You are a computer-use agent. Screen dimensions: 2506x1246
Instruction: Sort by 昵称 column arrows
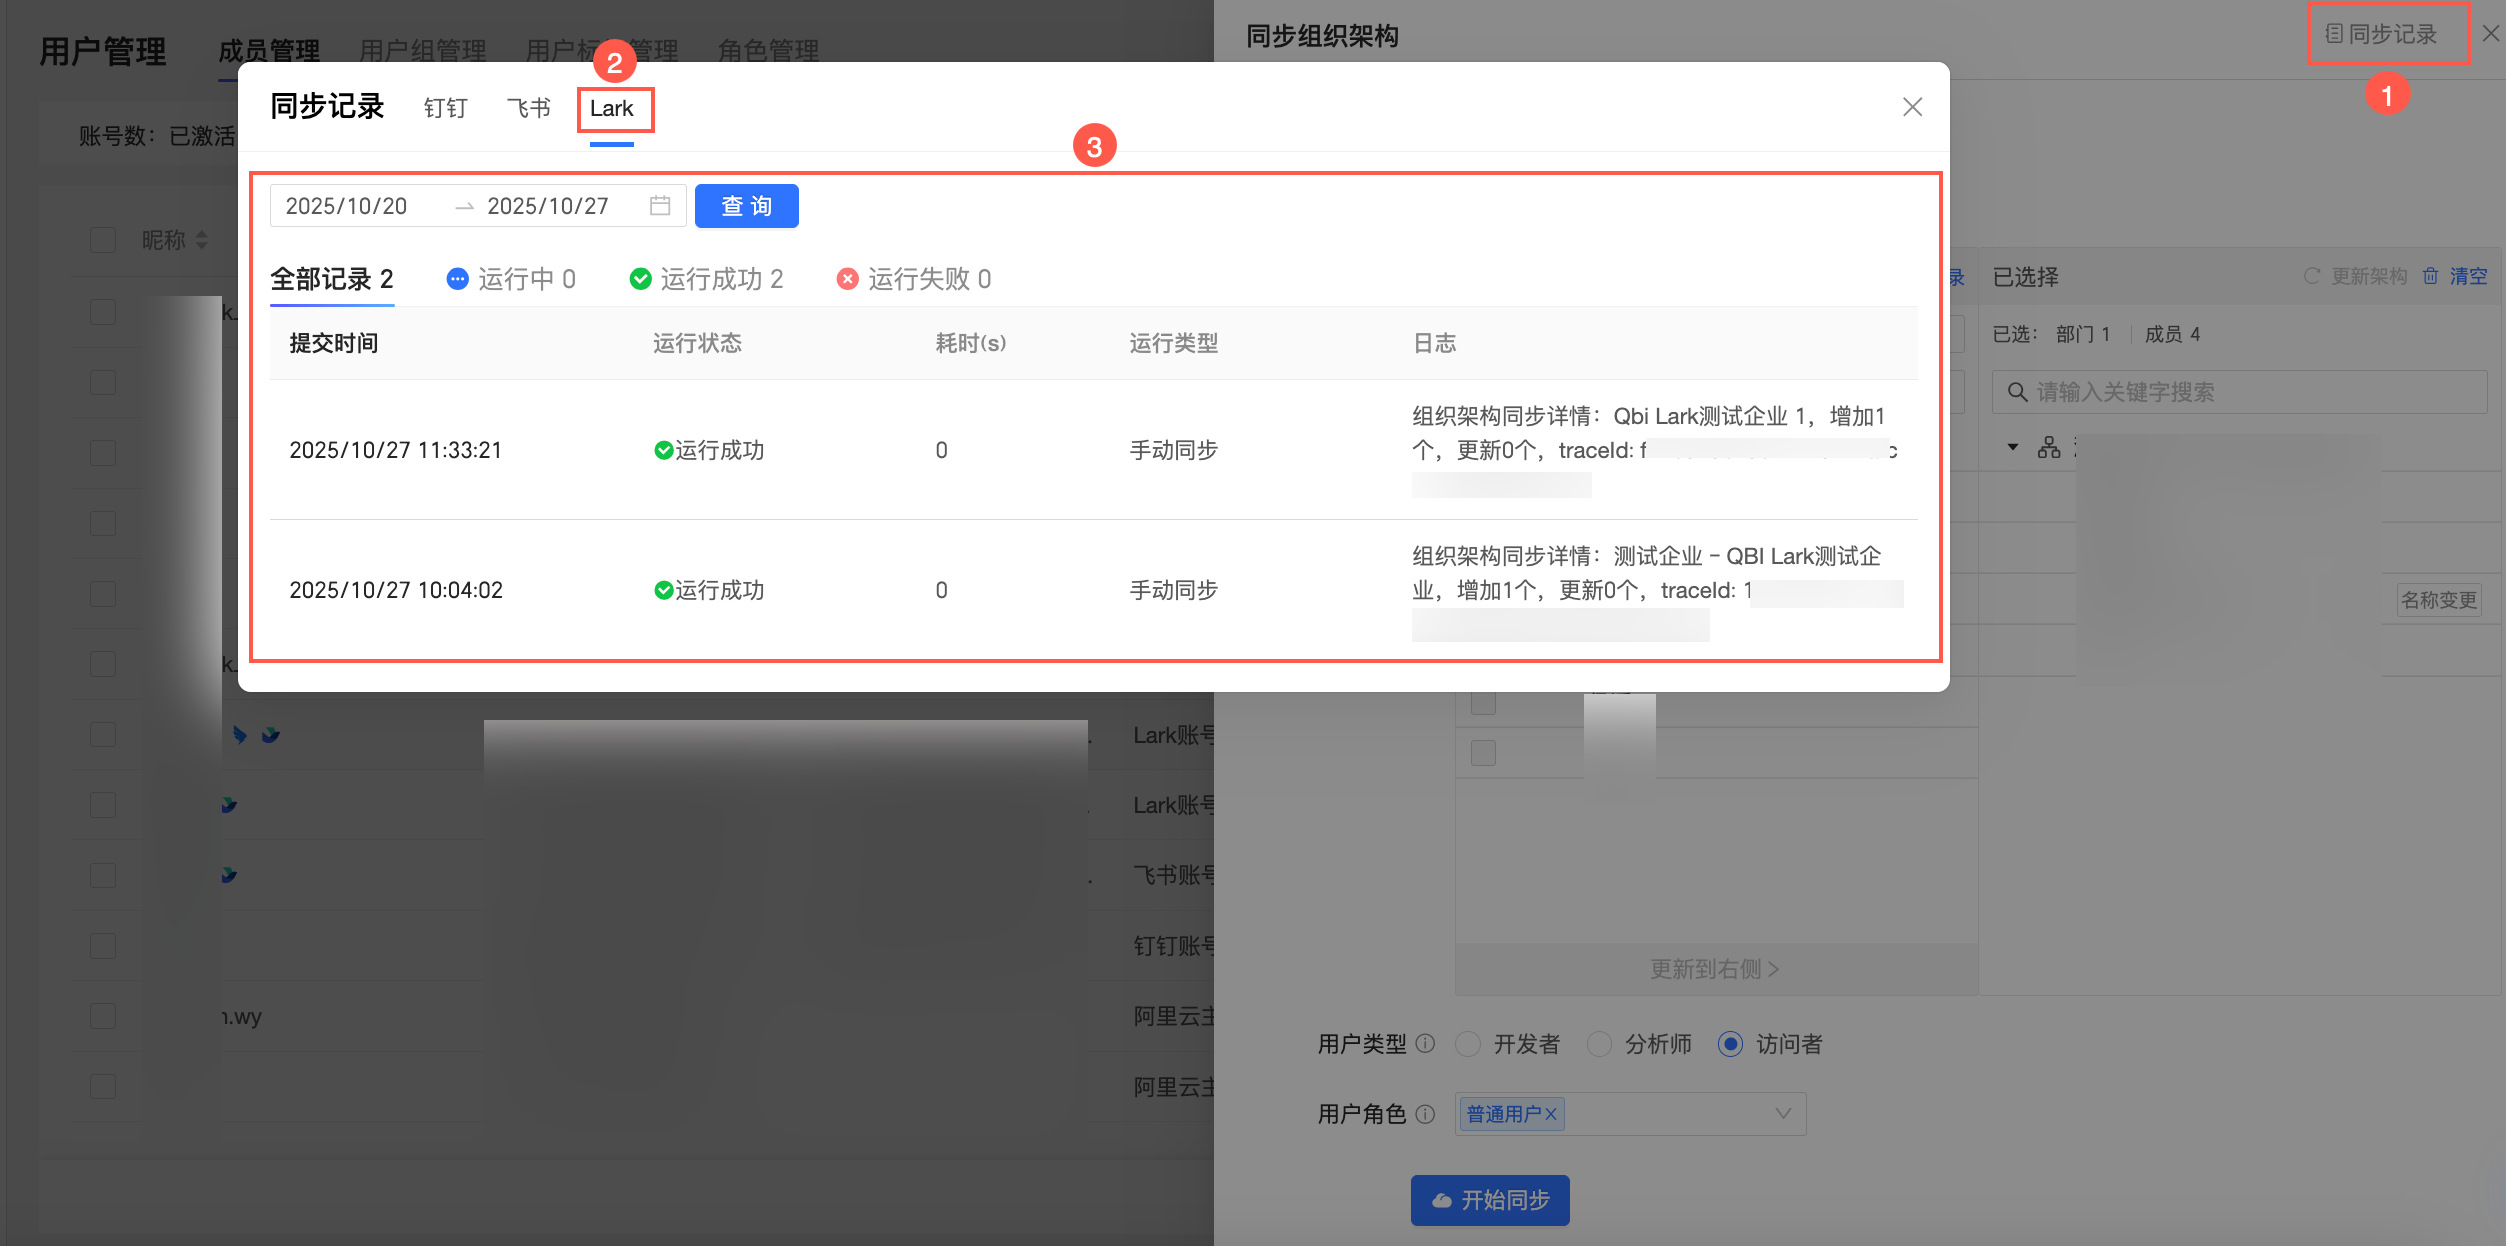tap(202, 240)
